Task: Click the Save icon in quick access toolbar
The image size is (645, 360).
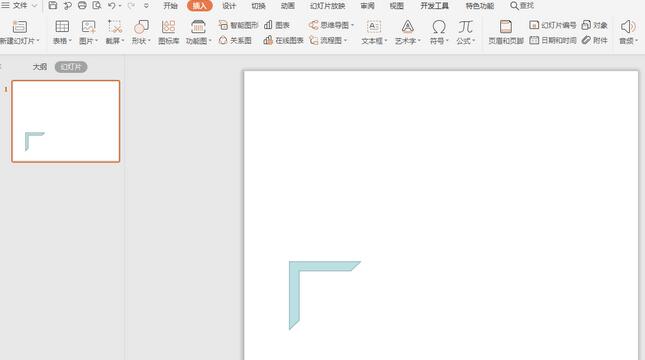Action: tap(53, 5)
